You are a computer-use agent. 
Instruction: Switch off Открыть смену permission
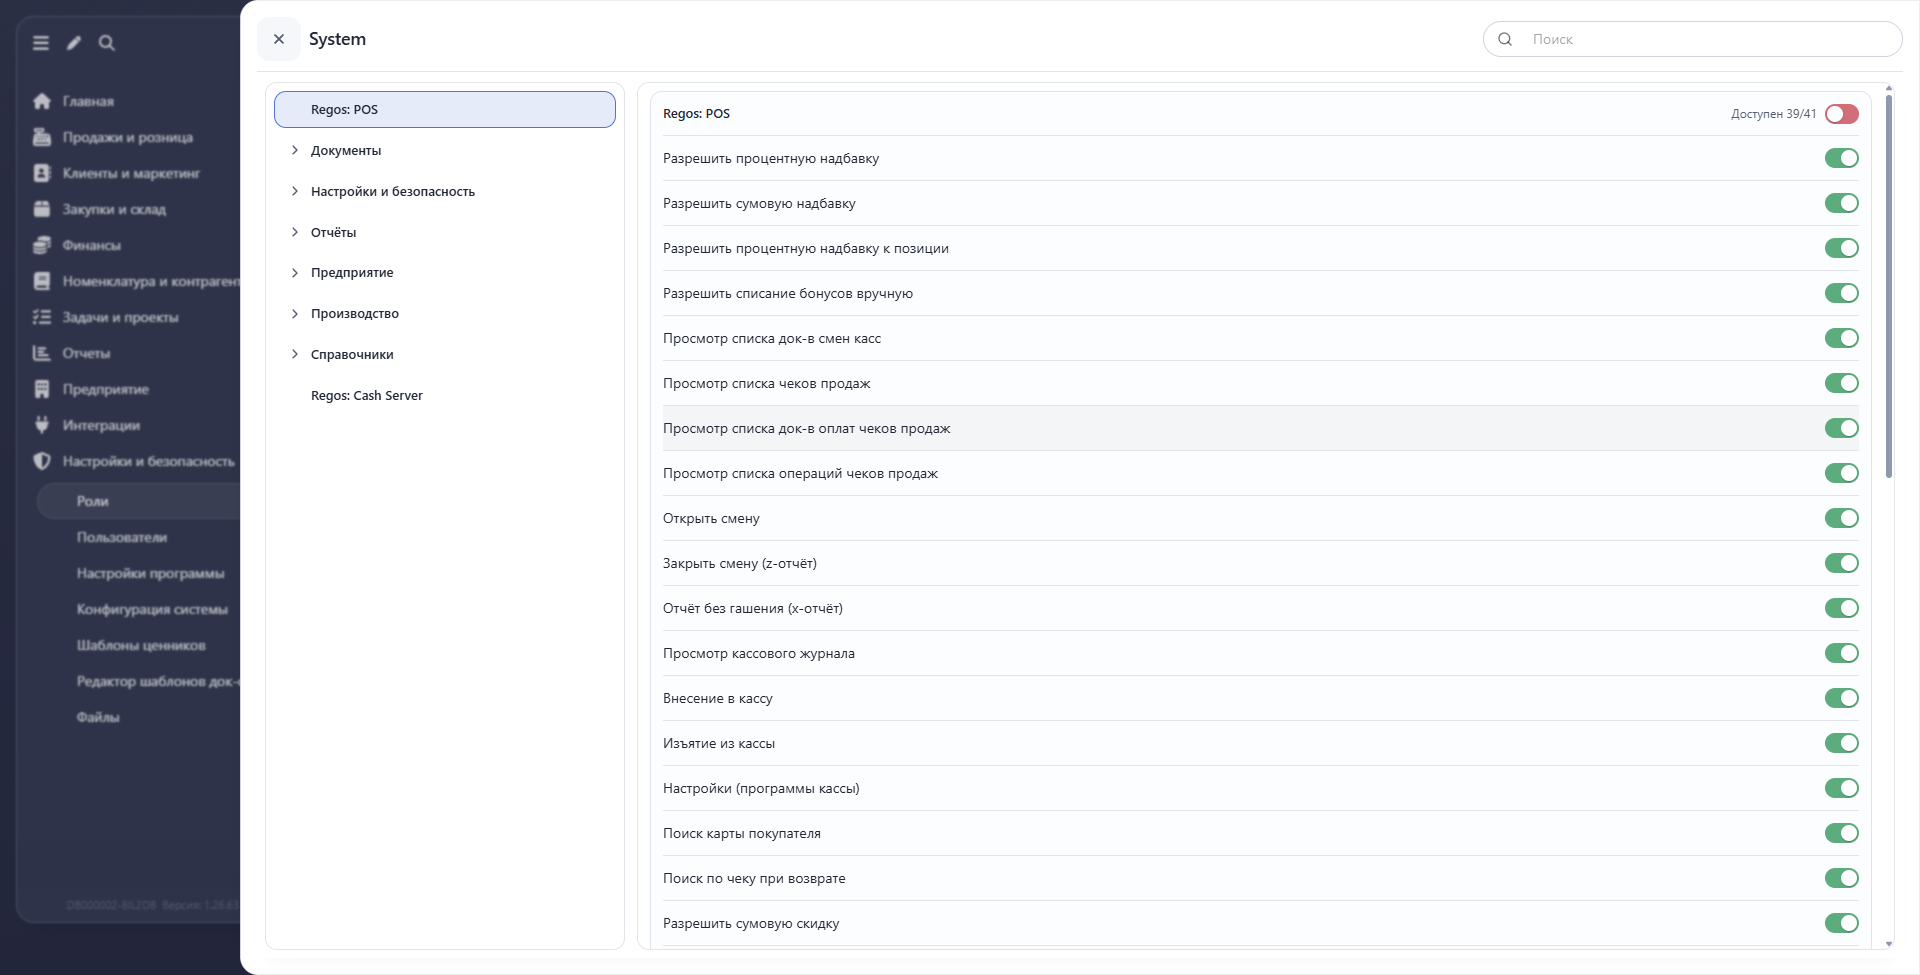(x=1841, y=518)
